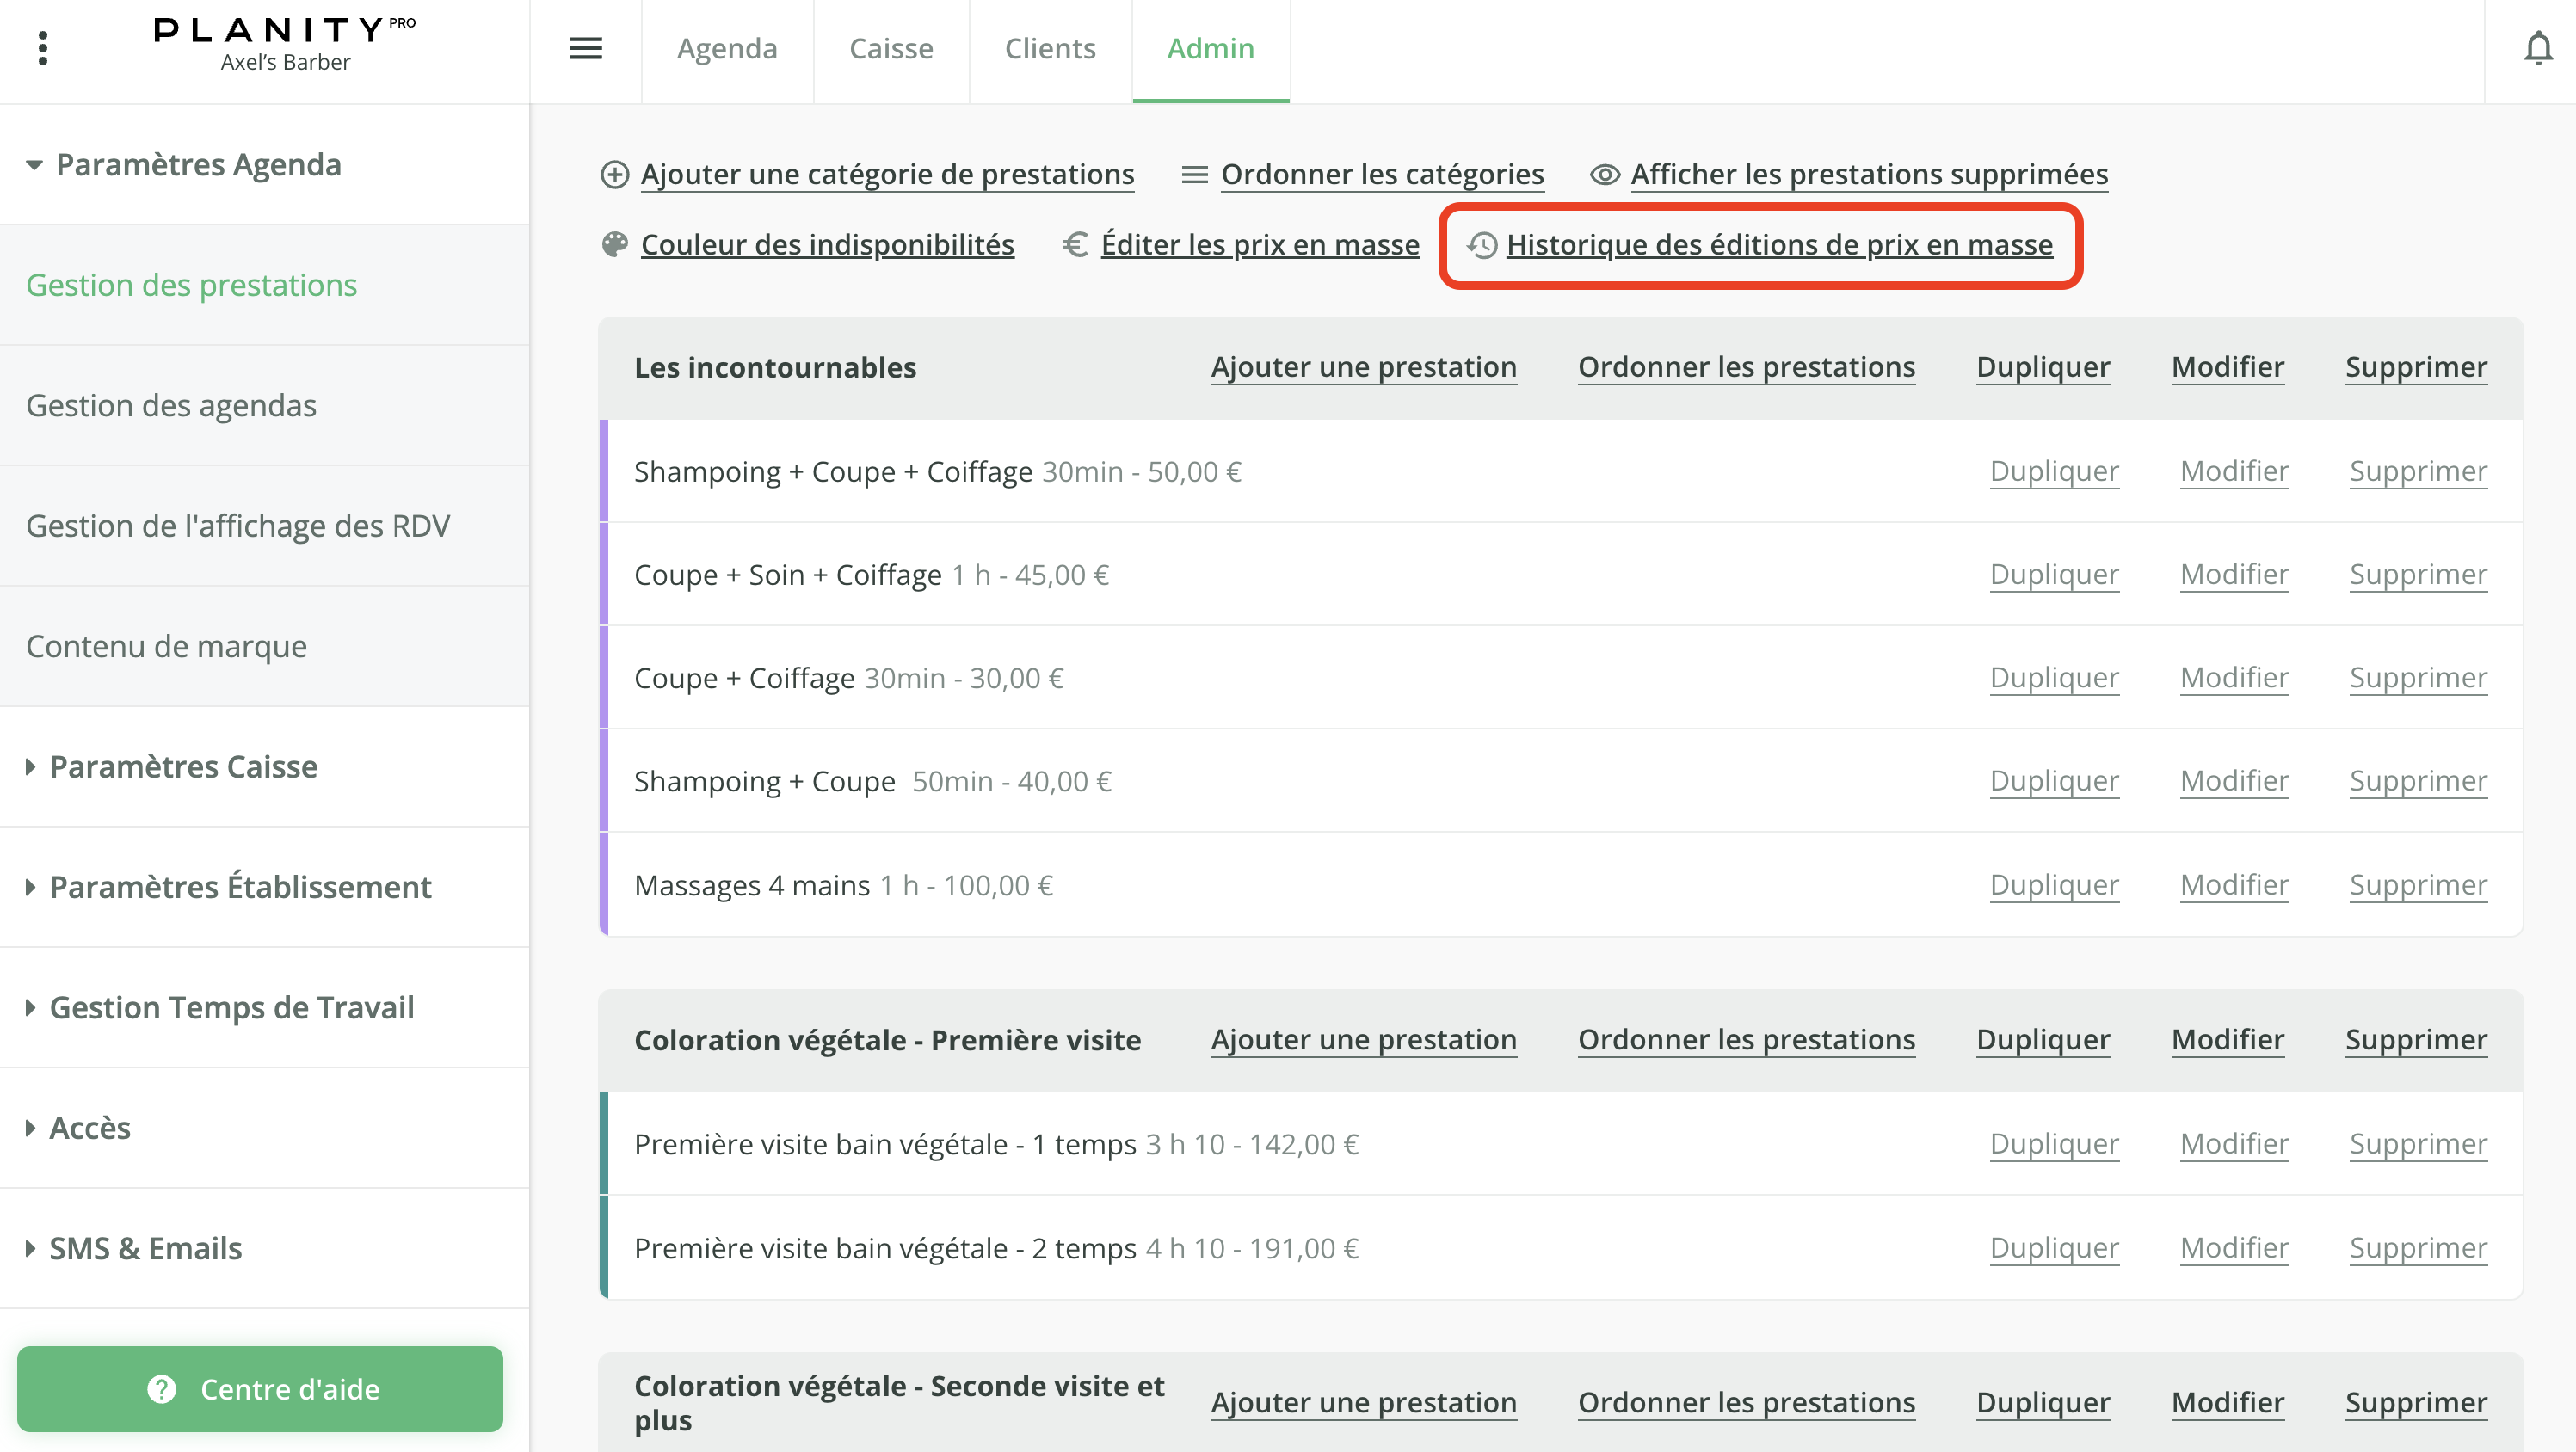Click the hamburger menu icon

point(585,48)
